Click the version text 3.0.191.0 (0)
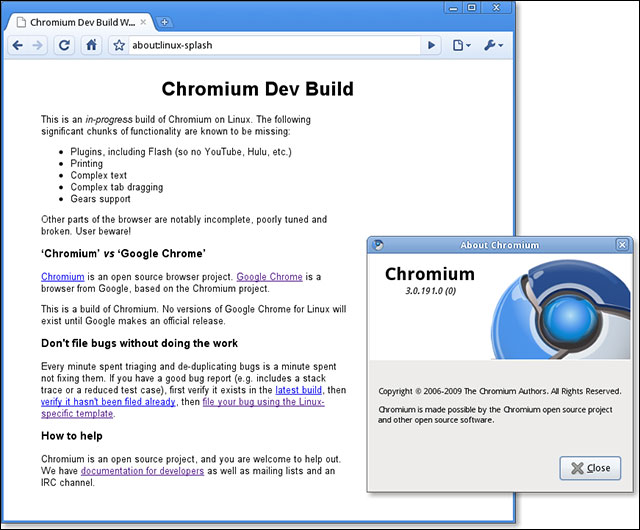Viewport: 640px width, 530px height. pos(430,291)
